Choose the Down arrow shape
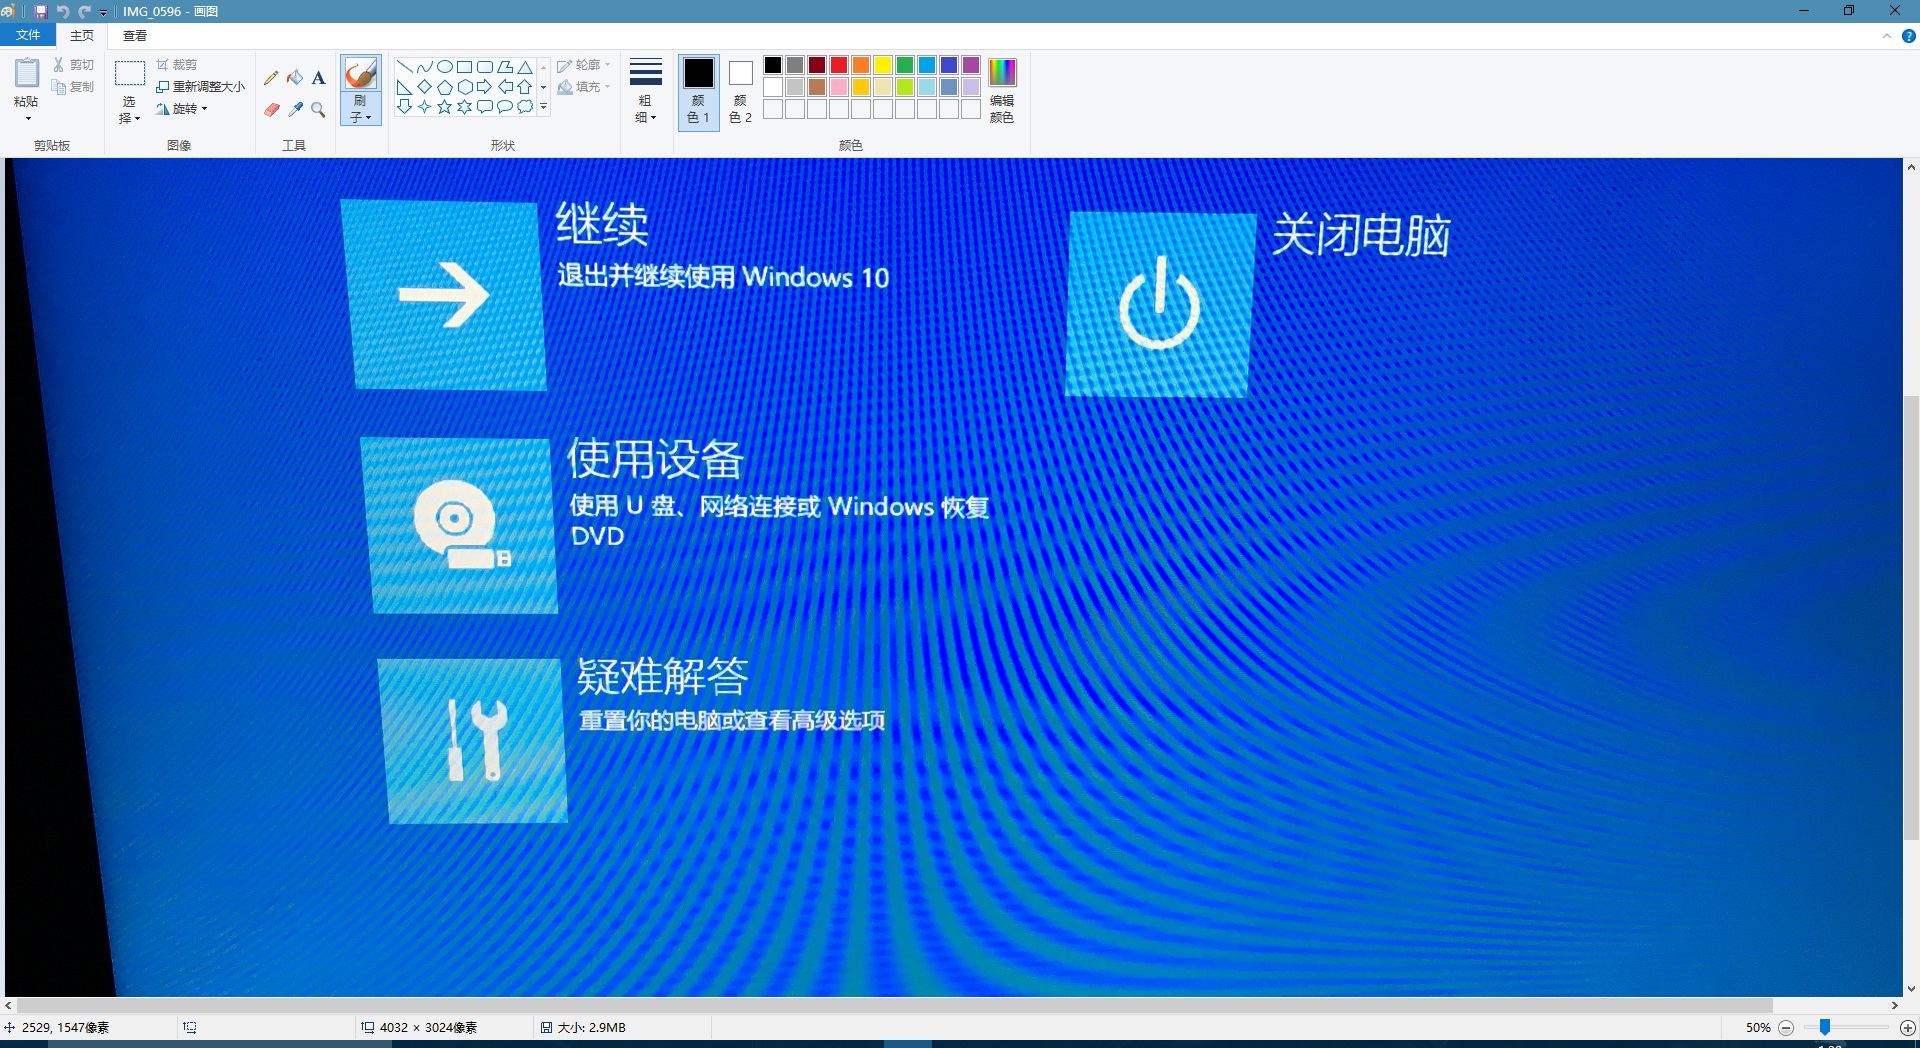The image size is (1920, 1048). tap(404, 107)
